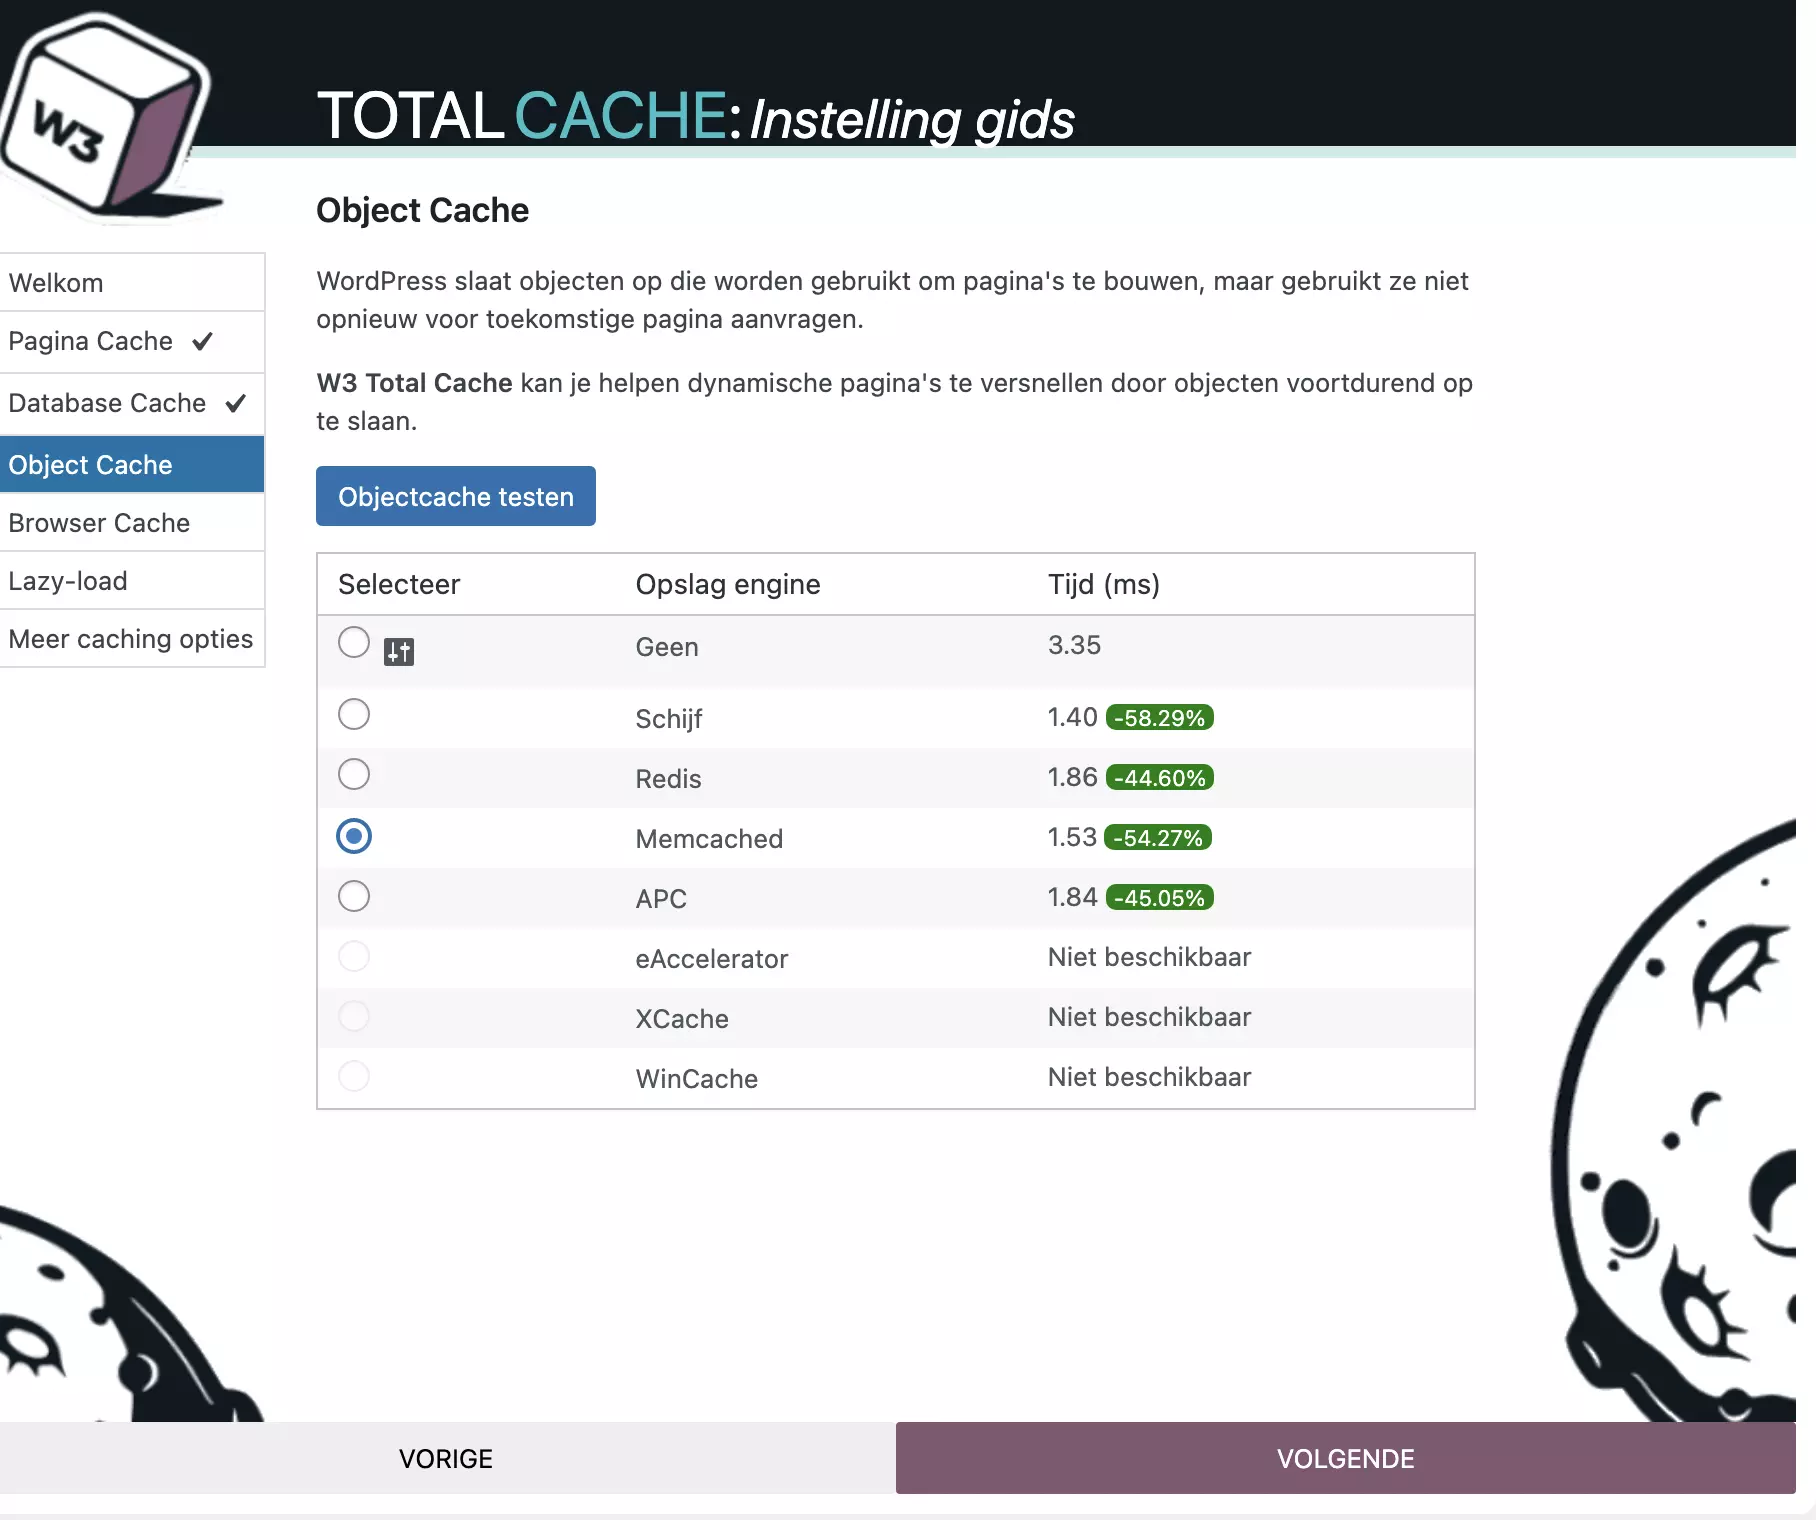Click the Memcached engine label
This screenshot has height=1520, width=1816.
click(709, 839)
